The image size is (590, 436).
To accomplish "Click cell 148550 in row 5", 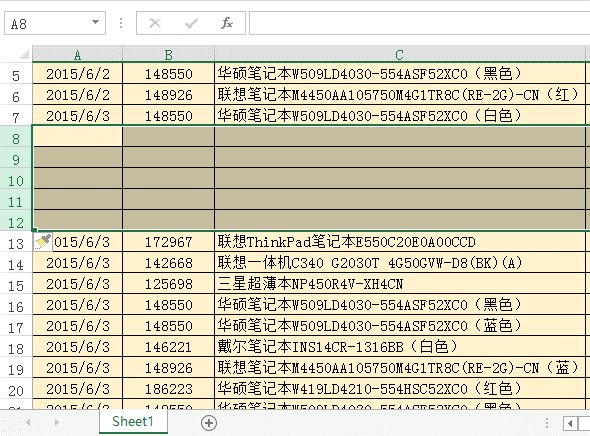I will point(169,73).
